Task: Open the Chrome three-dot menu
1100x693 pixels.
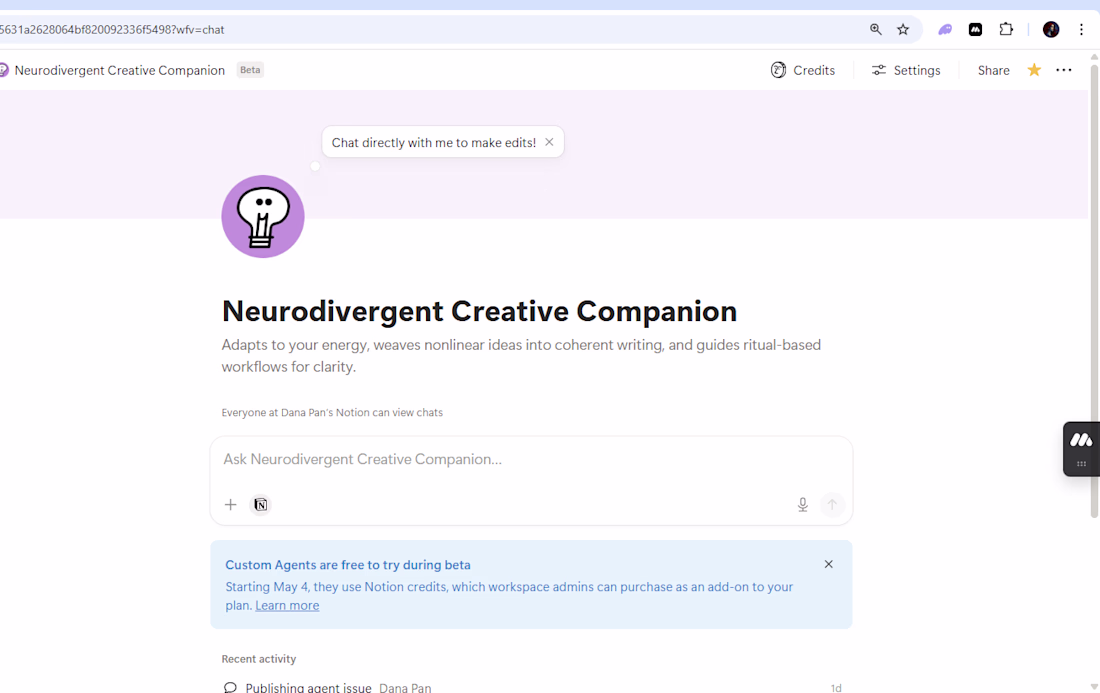Action: [1081, 29]
